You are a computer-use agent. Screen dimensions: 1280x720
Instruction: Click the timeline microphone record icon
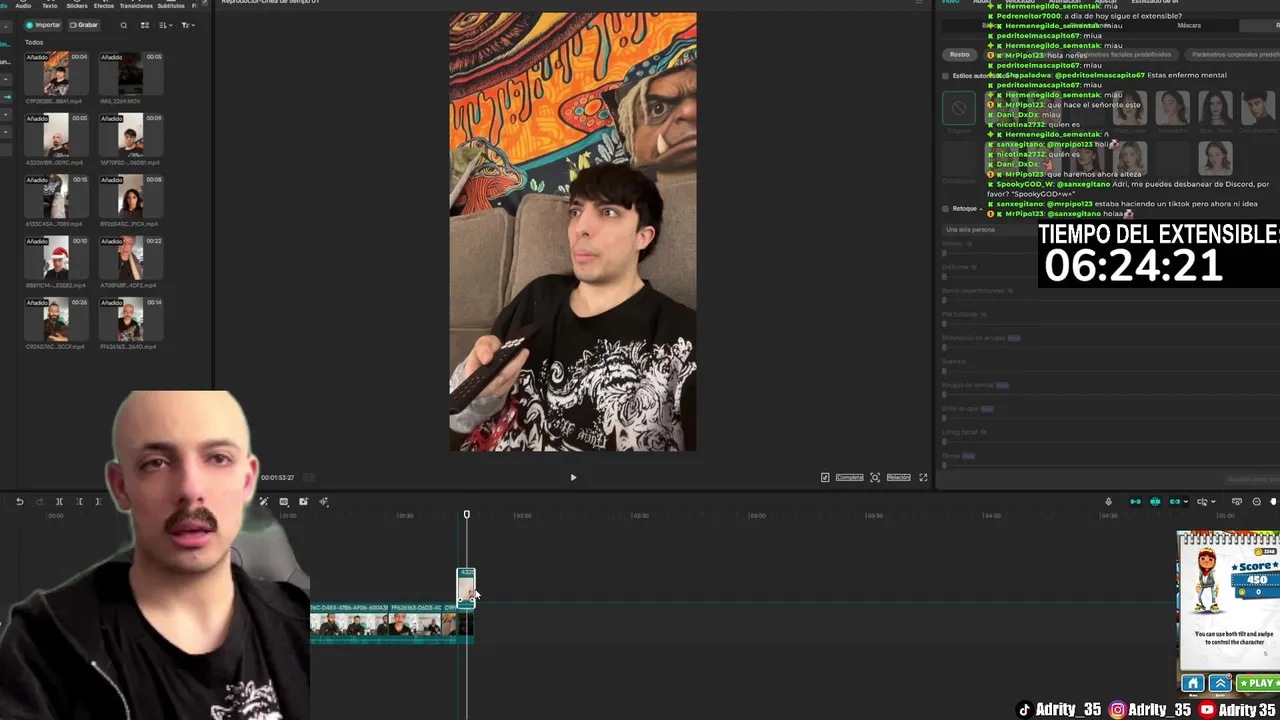pyautogui.click(x=1108, y=502)
